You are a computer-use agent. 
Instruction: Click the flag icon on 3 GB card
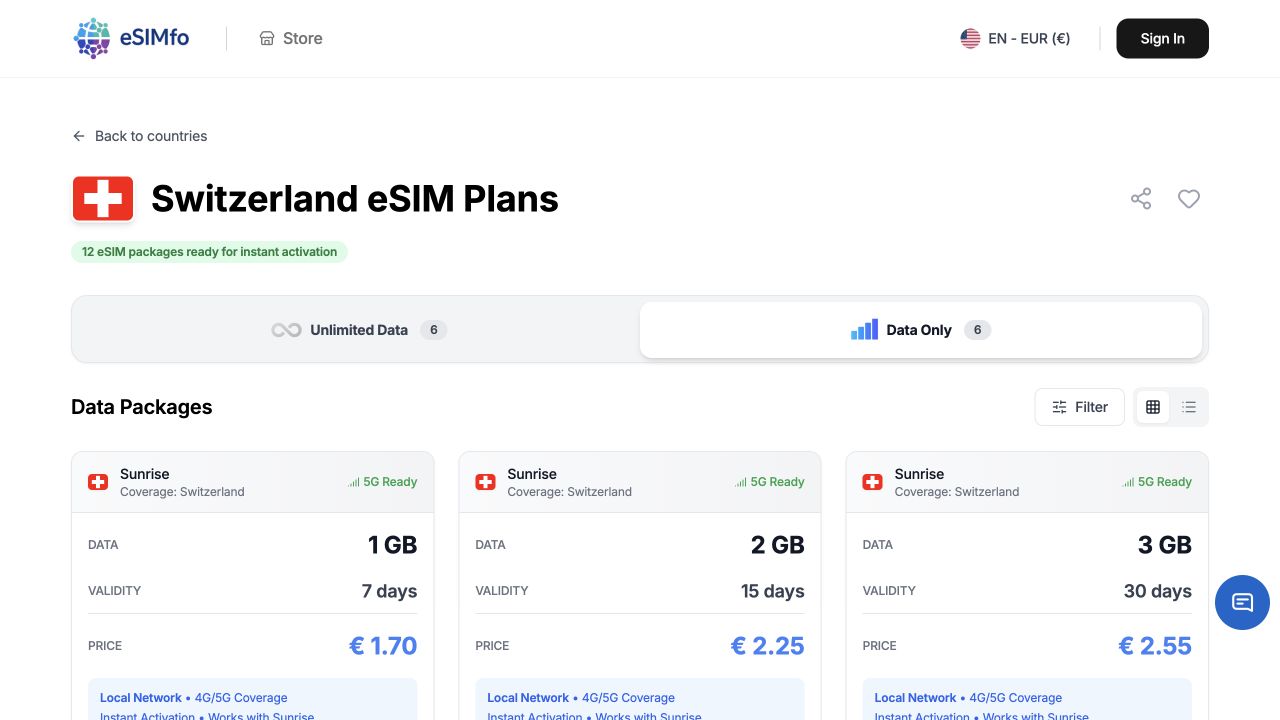[x=872, y=482]
